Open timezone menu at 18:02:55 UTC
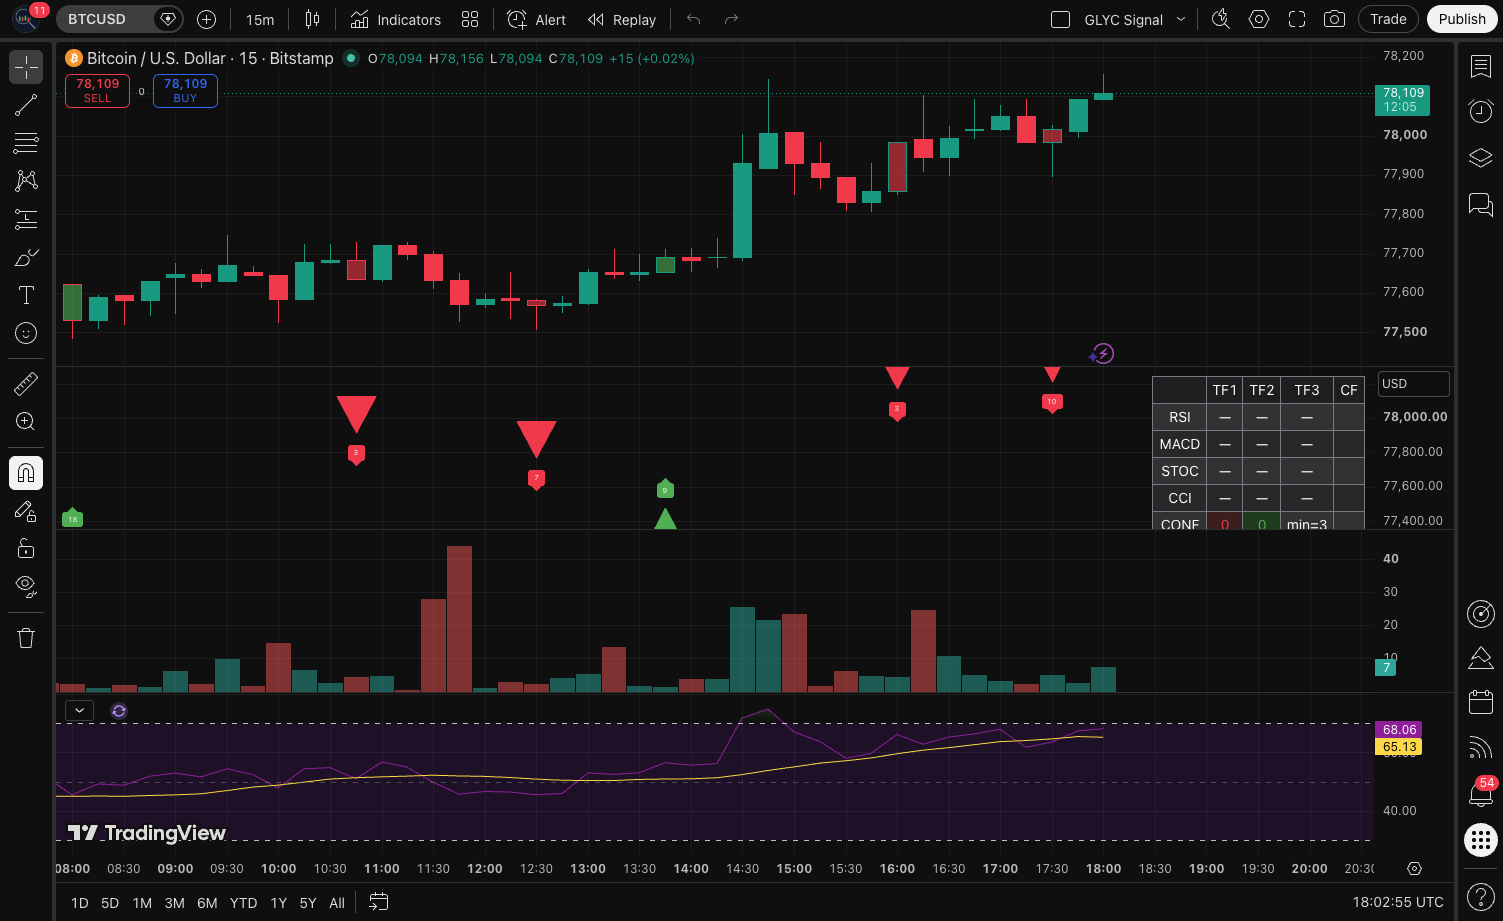1503x921 pixels. coord(1398,902)
